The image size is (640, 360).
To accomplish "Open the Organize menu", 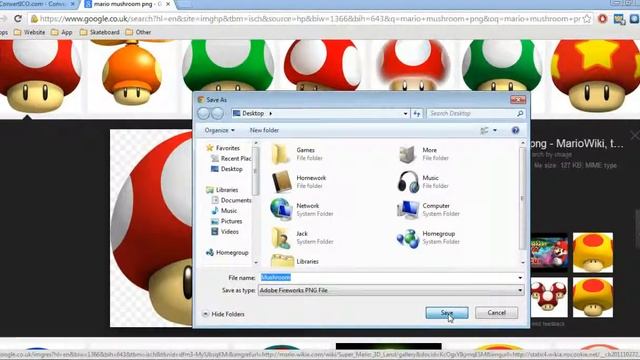I will [x=220, y=130].
